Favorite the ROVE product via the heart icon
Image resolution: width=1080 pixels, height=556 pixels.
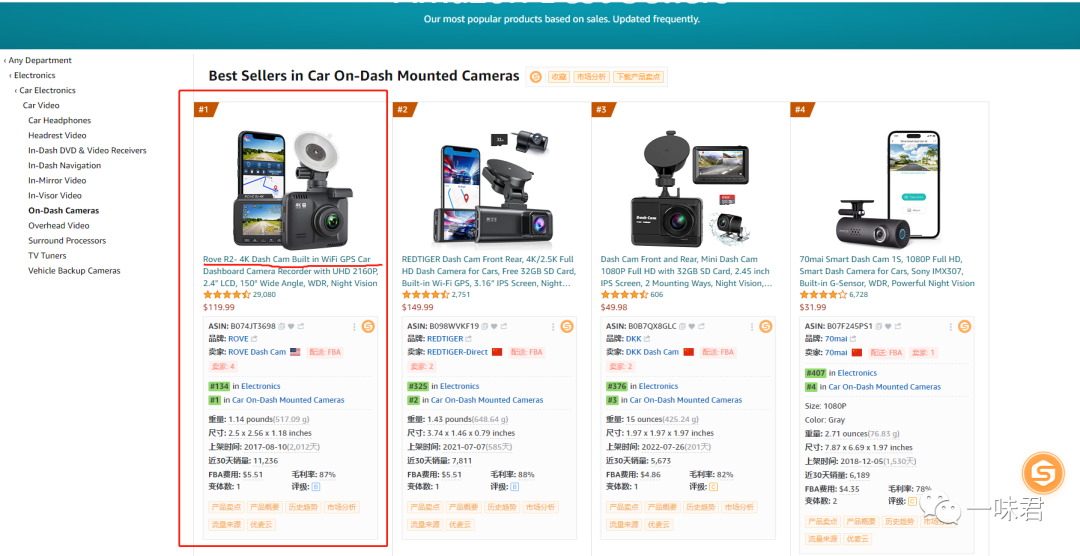pos(291,327)
